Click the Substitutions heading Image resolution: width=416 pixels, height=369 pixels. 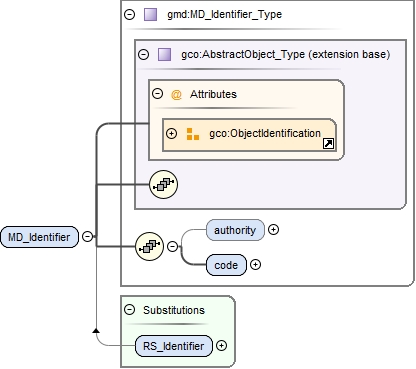point(174,310)
